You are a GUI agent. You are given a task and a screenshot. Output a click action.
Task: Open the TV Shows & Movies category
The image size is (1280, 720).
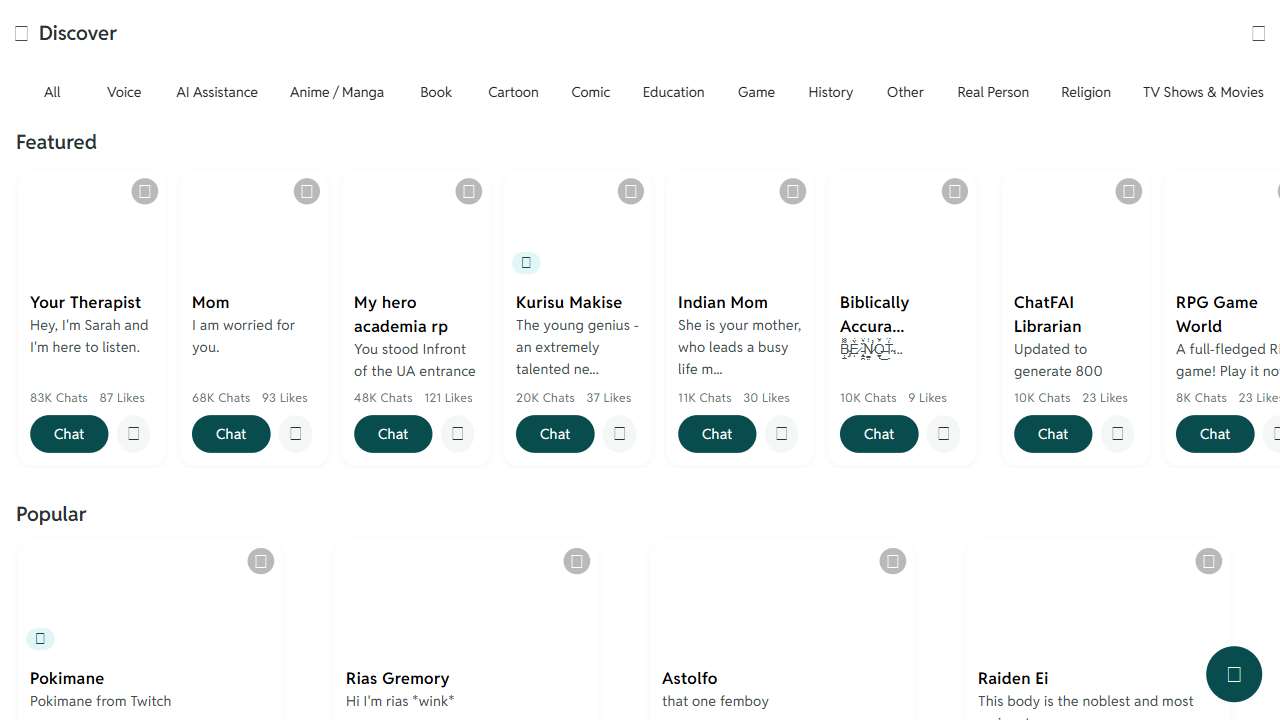(x=1203, y=92)
